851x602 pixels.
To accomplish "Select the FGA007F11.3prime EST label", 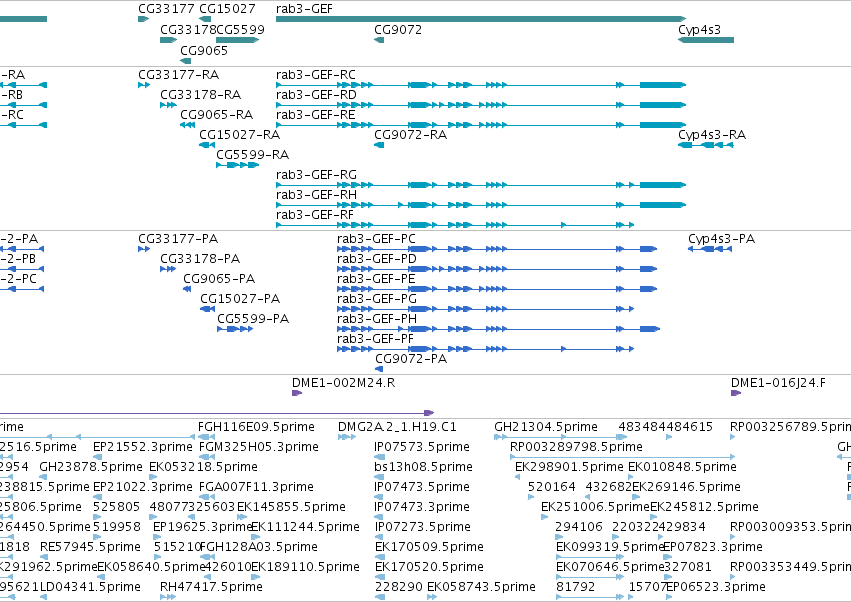I will click(x=256, y=487).
